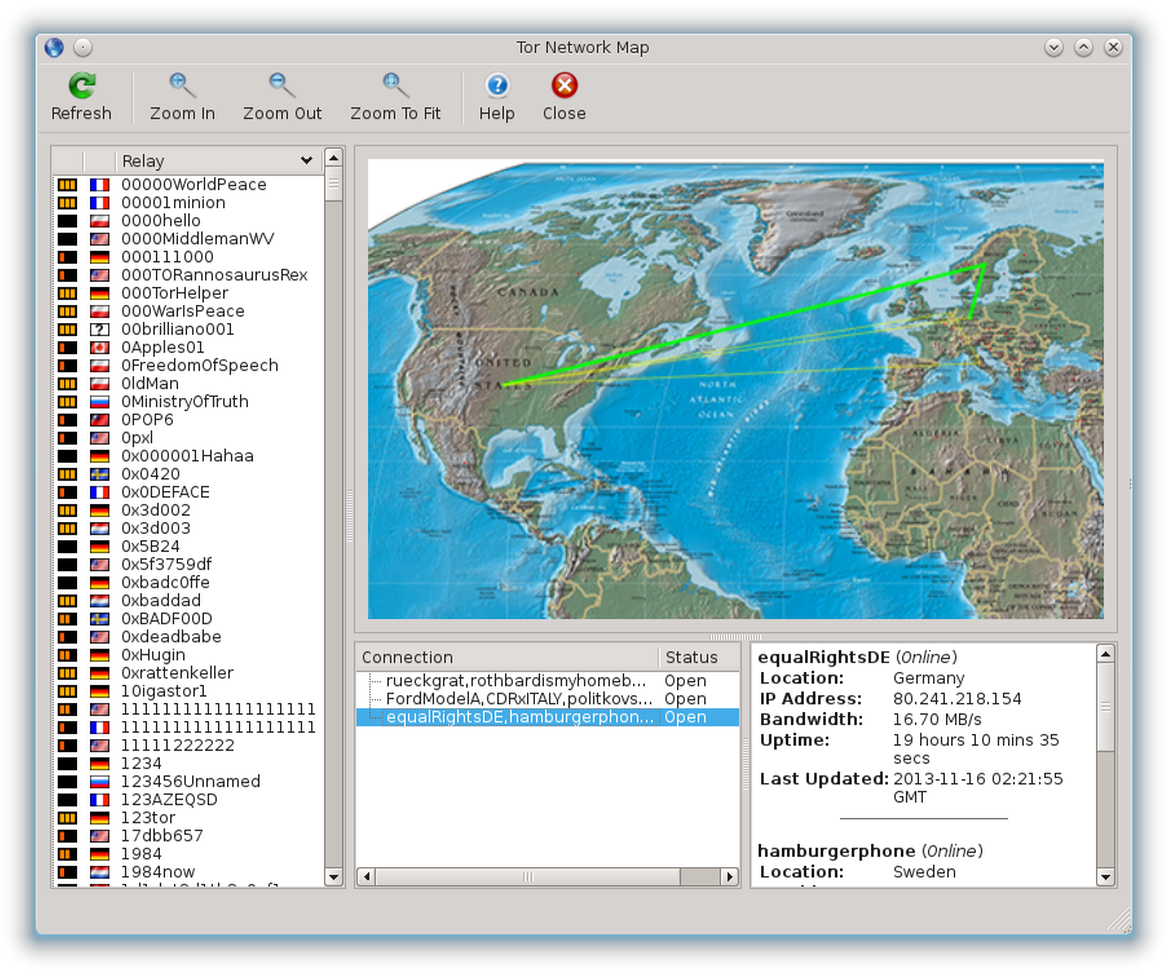1167x972 pixels.
Task: Select relay 000TORannosaurusRex
Action: pyautogui.click(x=214, y=275)
